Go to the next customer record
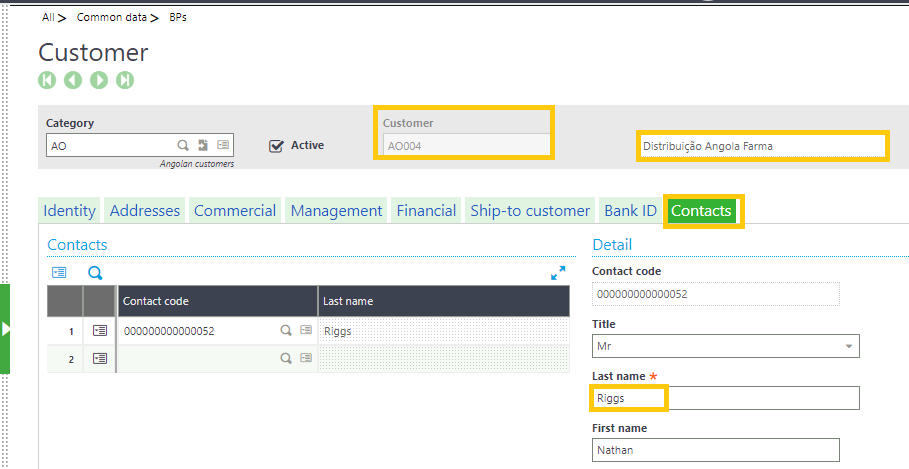Screen dimensions: 909x469 tap(99, 79)
